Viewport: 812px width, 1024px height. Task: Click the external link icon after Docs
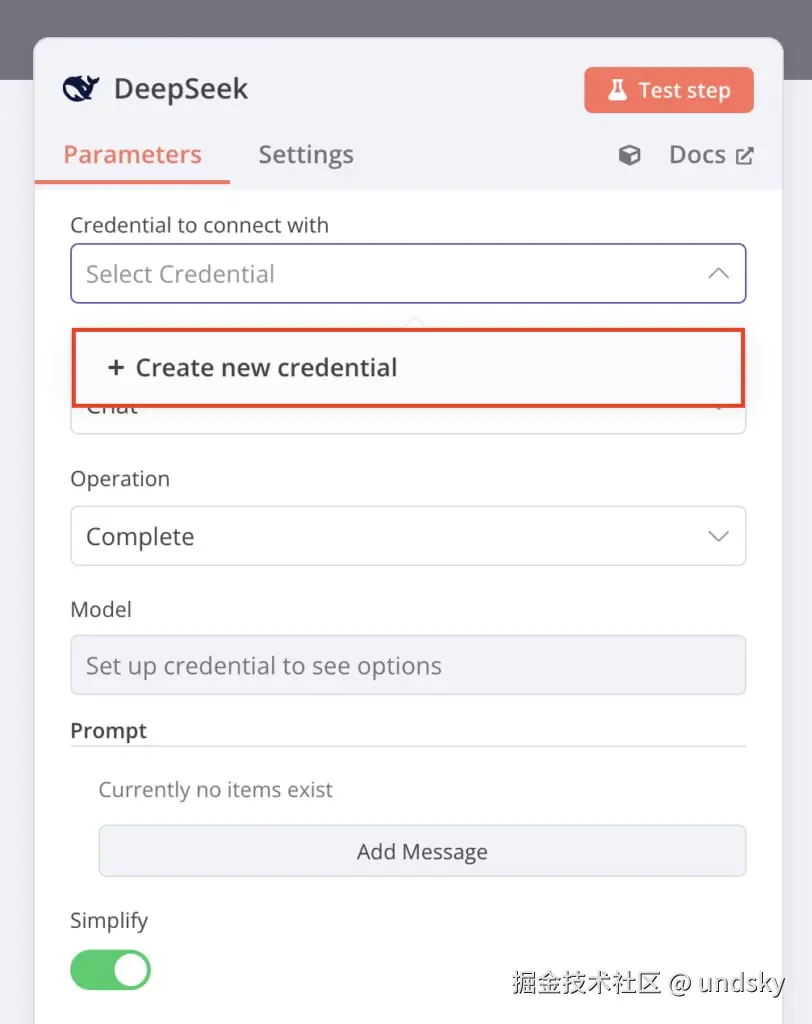coord(744,155)
